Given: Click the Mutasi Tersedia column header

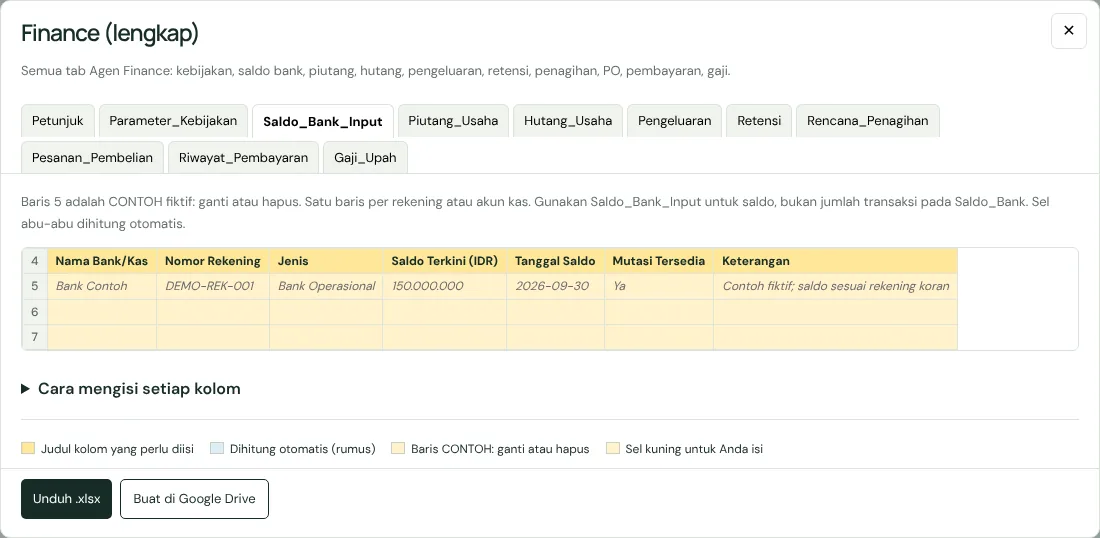Looking at the screenshot, I should click(x=659, y=261).
